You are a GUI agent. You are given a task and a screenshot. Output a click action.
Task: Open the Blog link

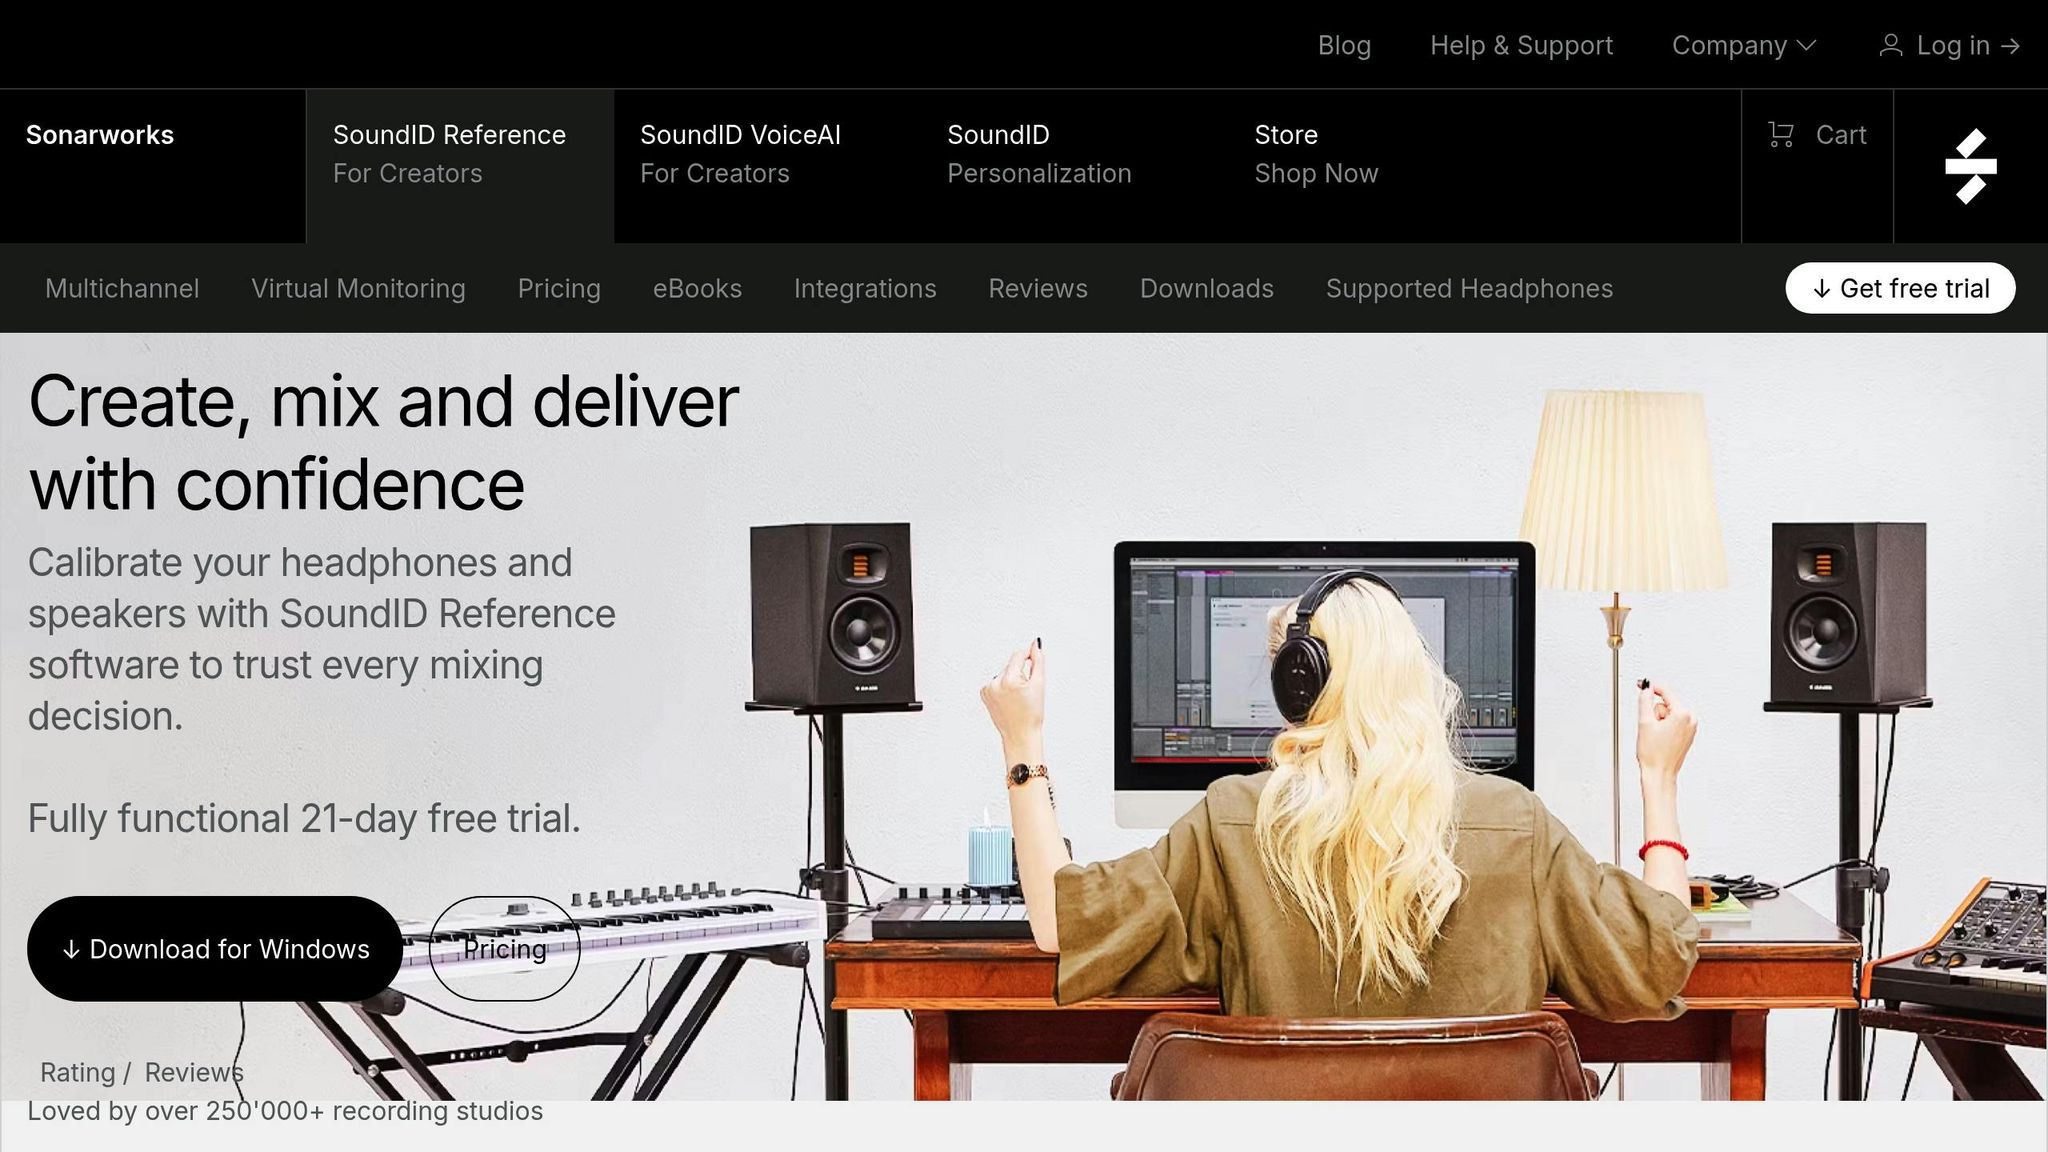[x=1344, y=45]
